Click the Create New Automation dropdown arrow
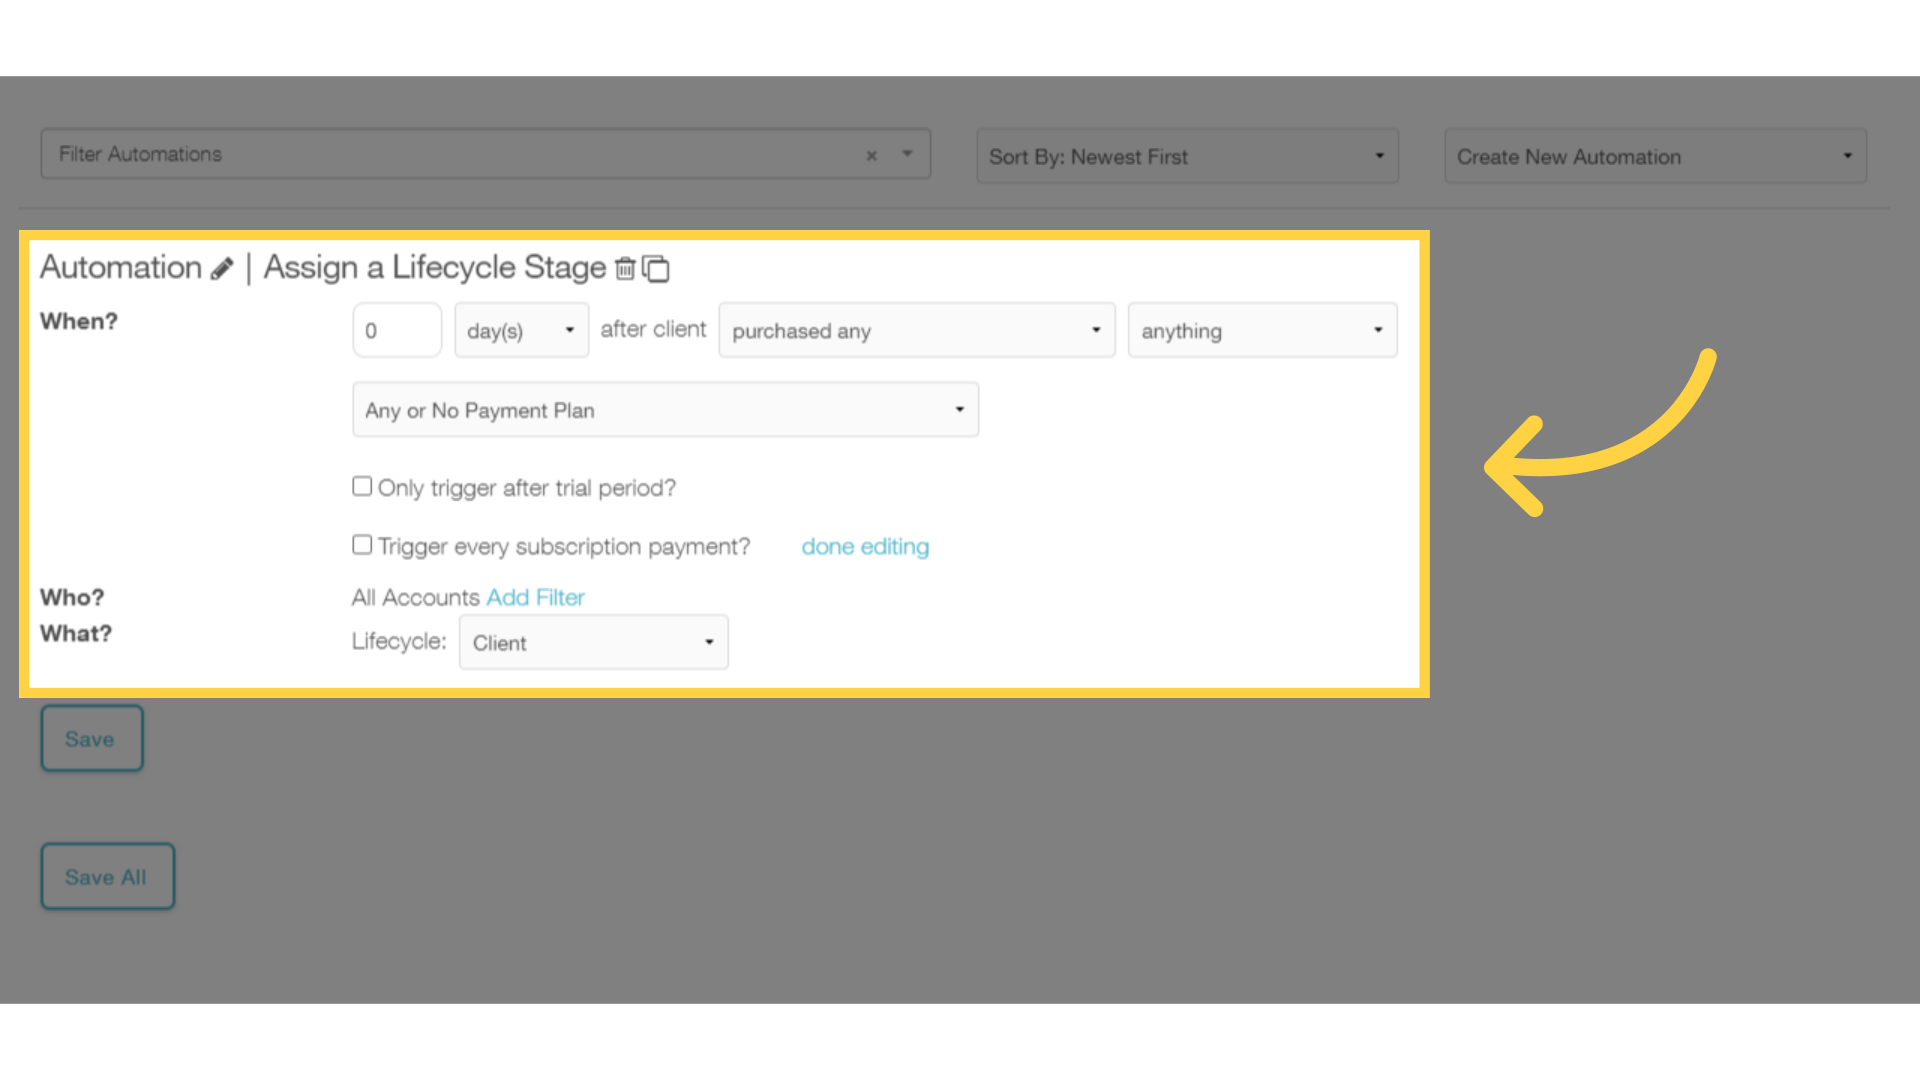This screenshot has width=1920, height=1080. (x=1846, y=157)
